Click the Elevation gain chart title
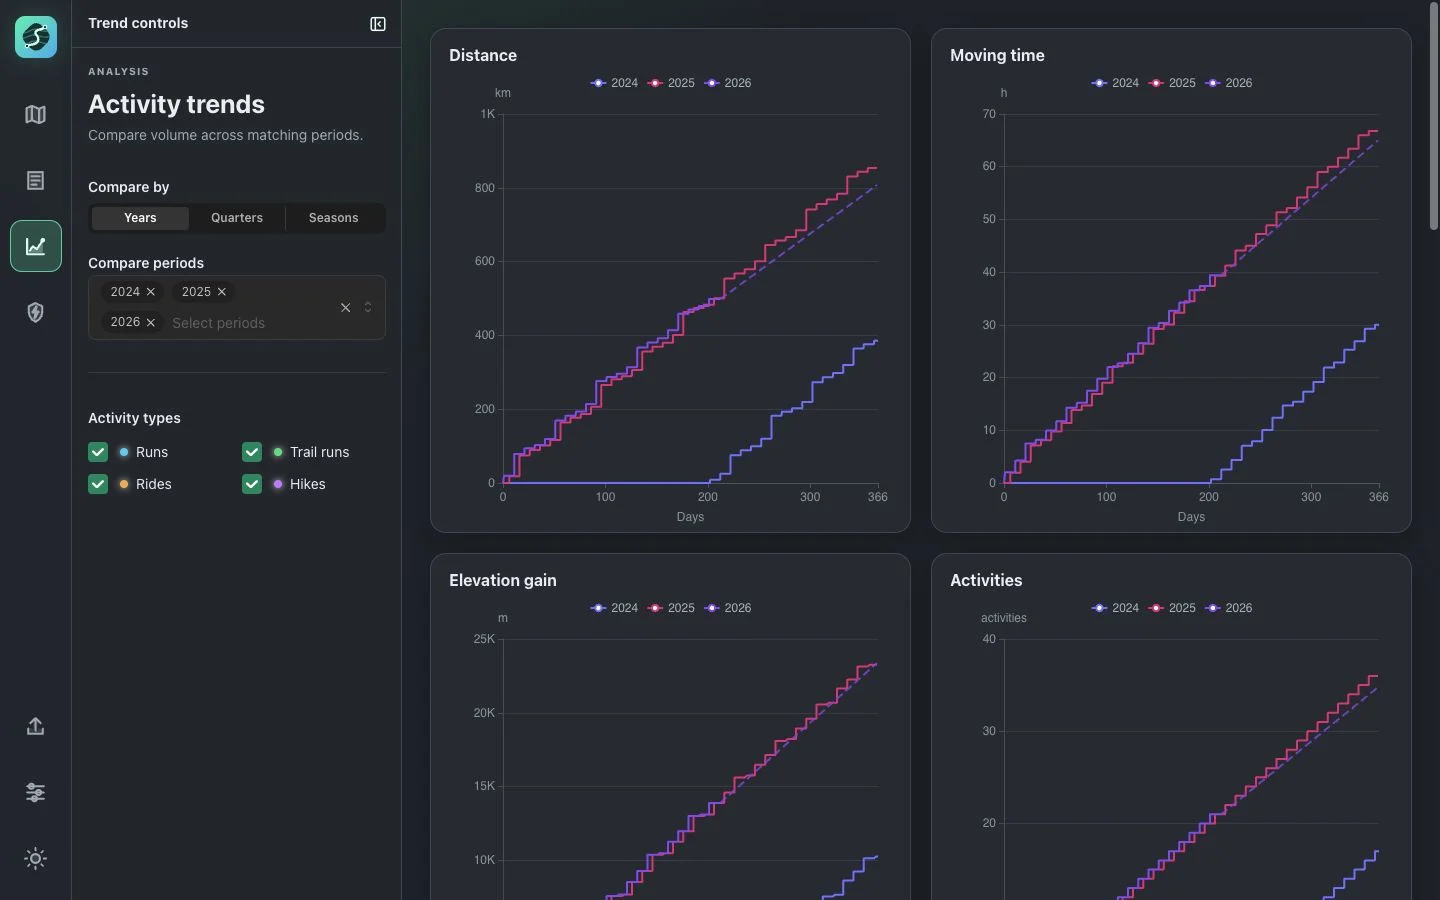The image size is (1440, 900). 503,581
